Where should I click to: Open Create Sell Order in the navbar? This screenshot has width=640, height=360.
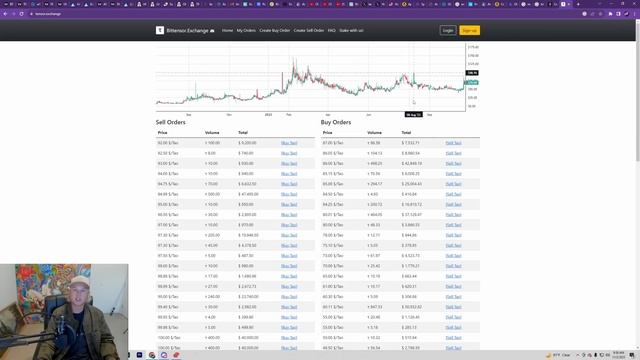pos(309,30)
